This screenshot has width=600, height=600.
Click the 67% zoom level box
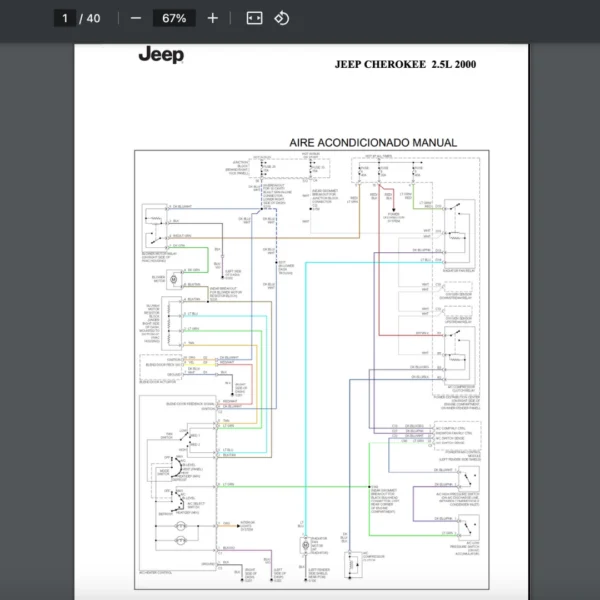point(174,18)
